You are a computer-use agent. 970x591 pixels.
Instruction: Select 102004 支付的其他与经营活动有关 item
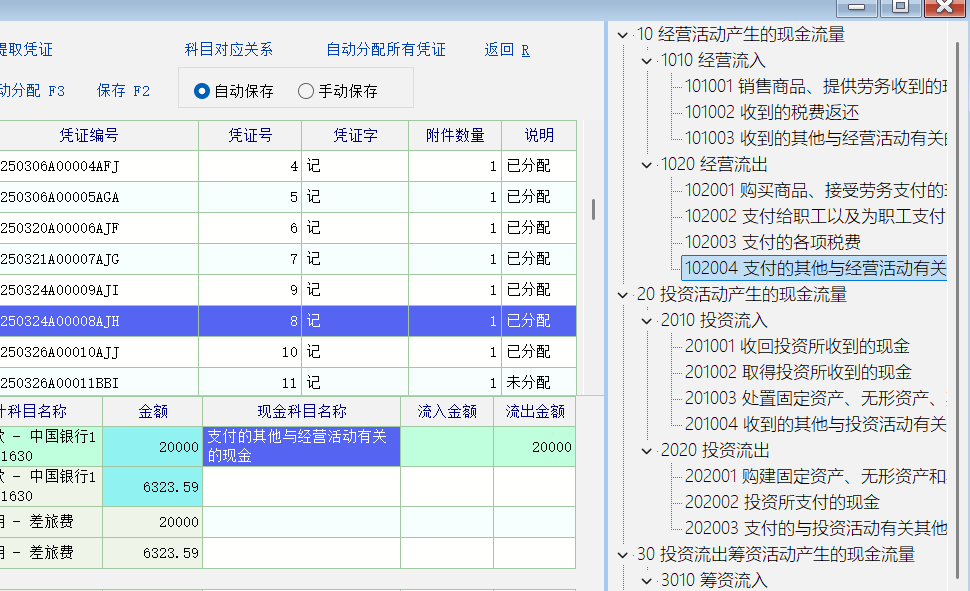(814, 269)
